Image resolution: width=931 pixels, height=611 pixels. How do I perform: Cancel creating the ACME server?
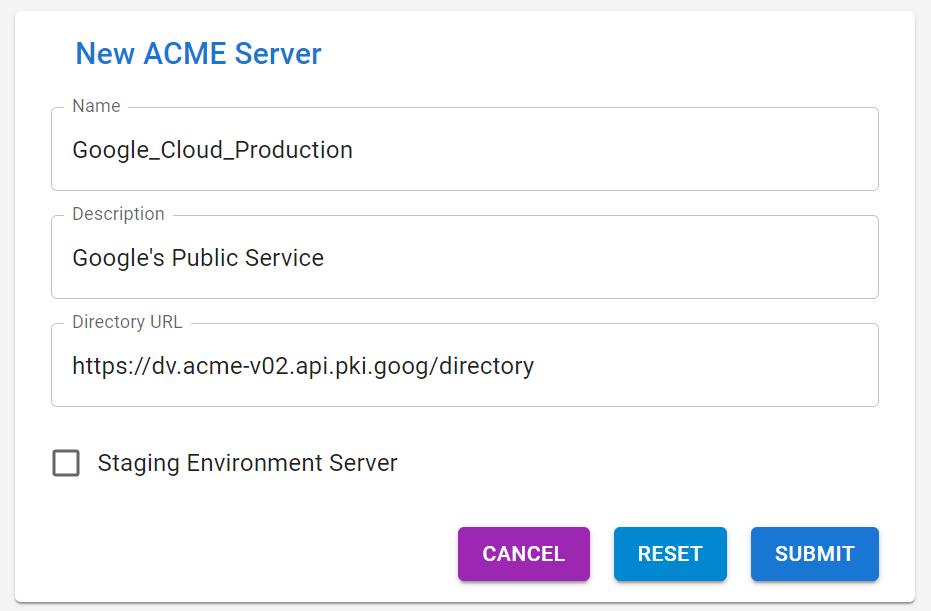(x=523, y=554)
